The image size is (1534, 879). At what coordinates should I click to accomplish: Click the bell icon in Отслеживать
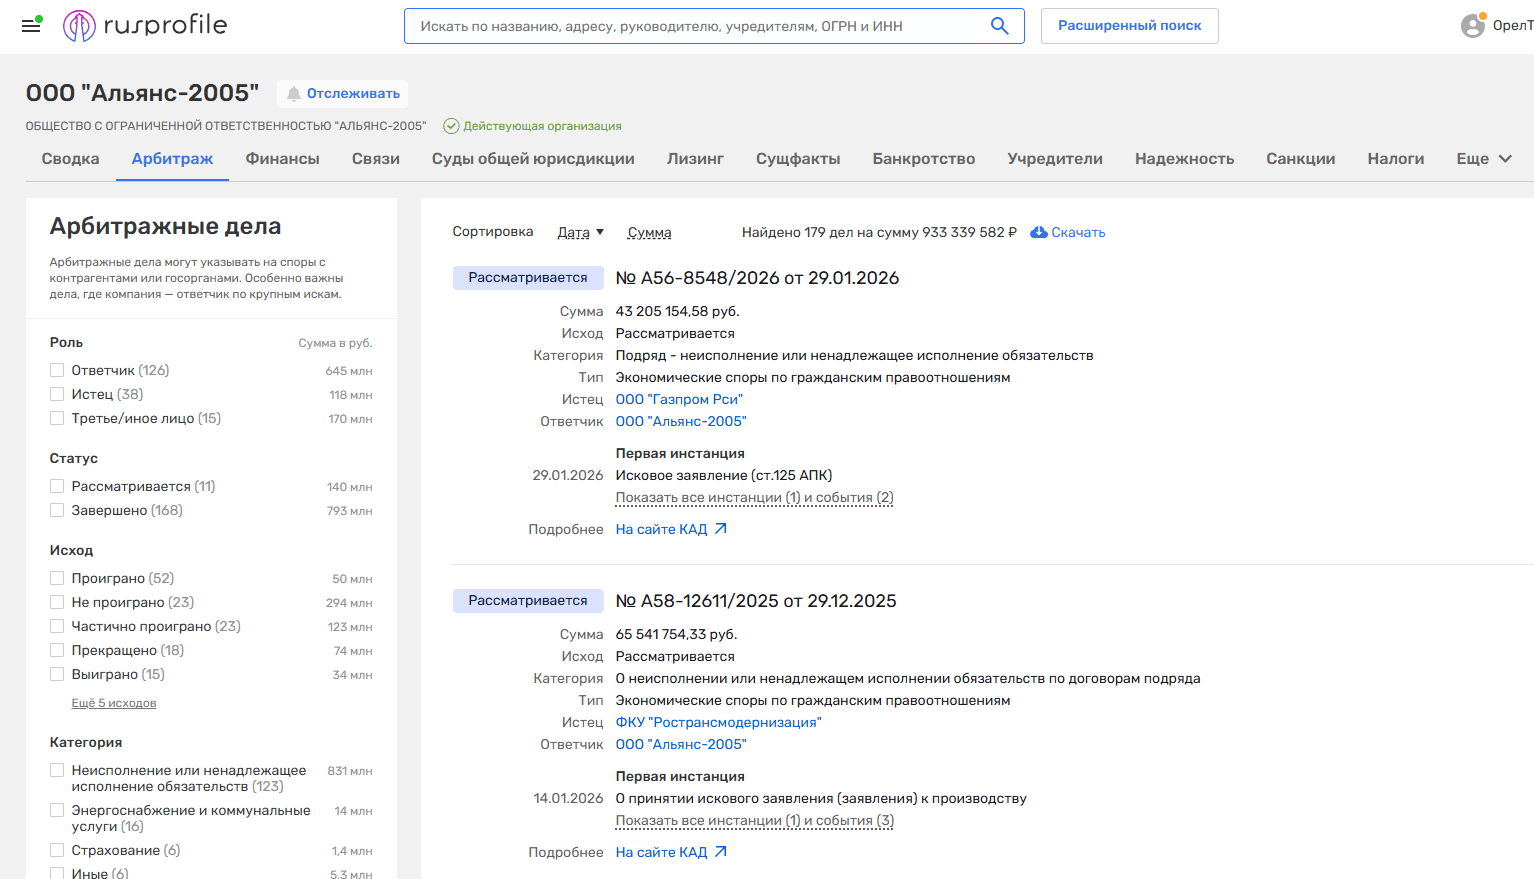click(x=294, y=94)
